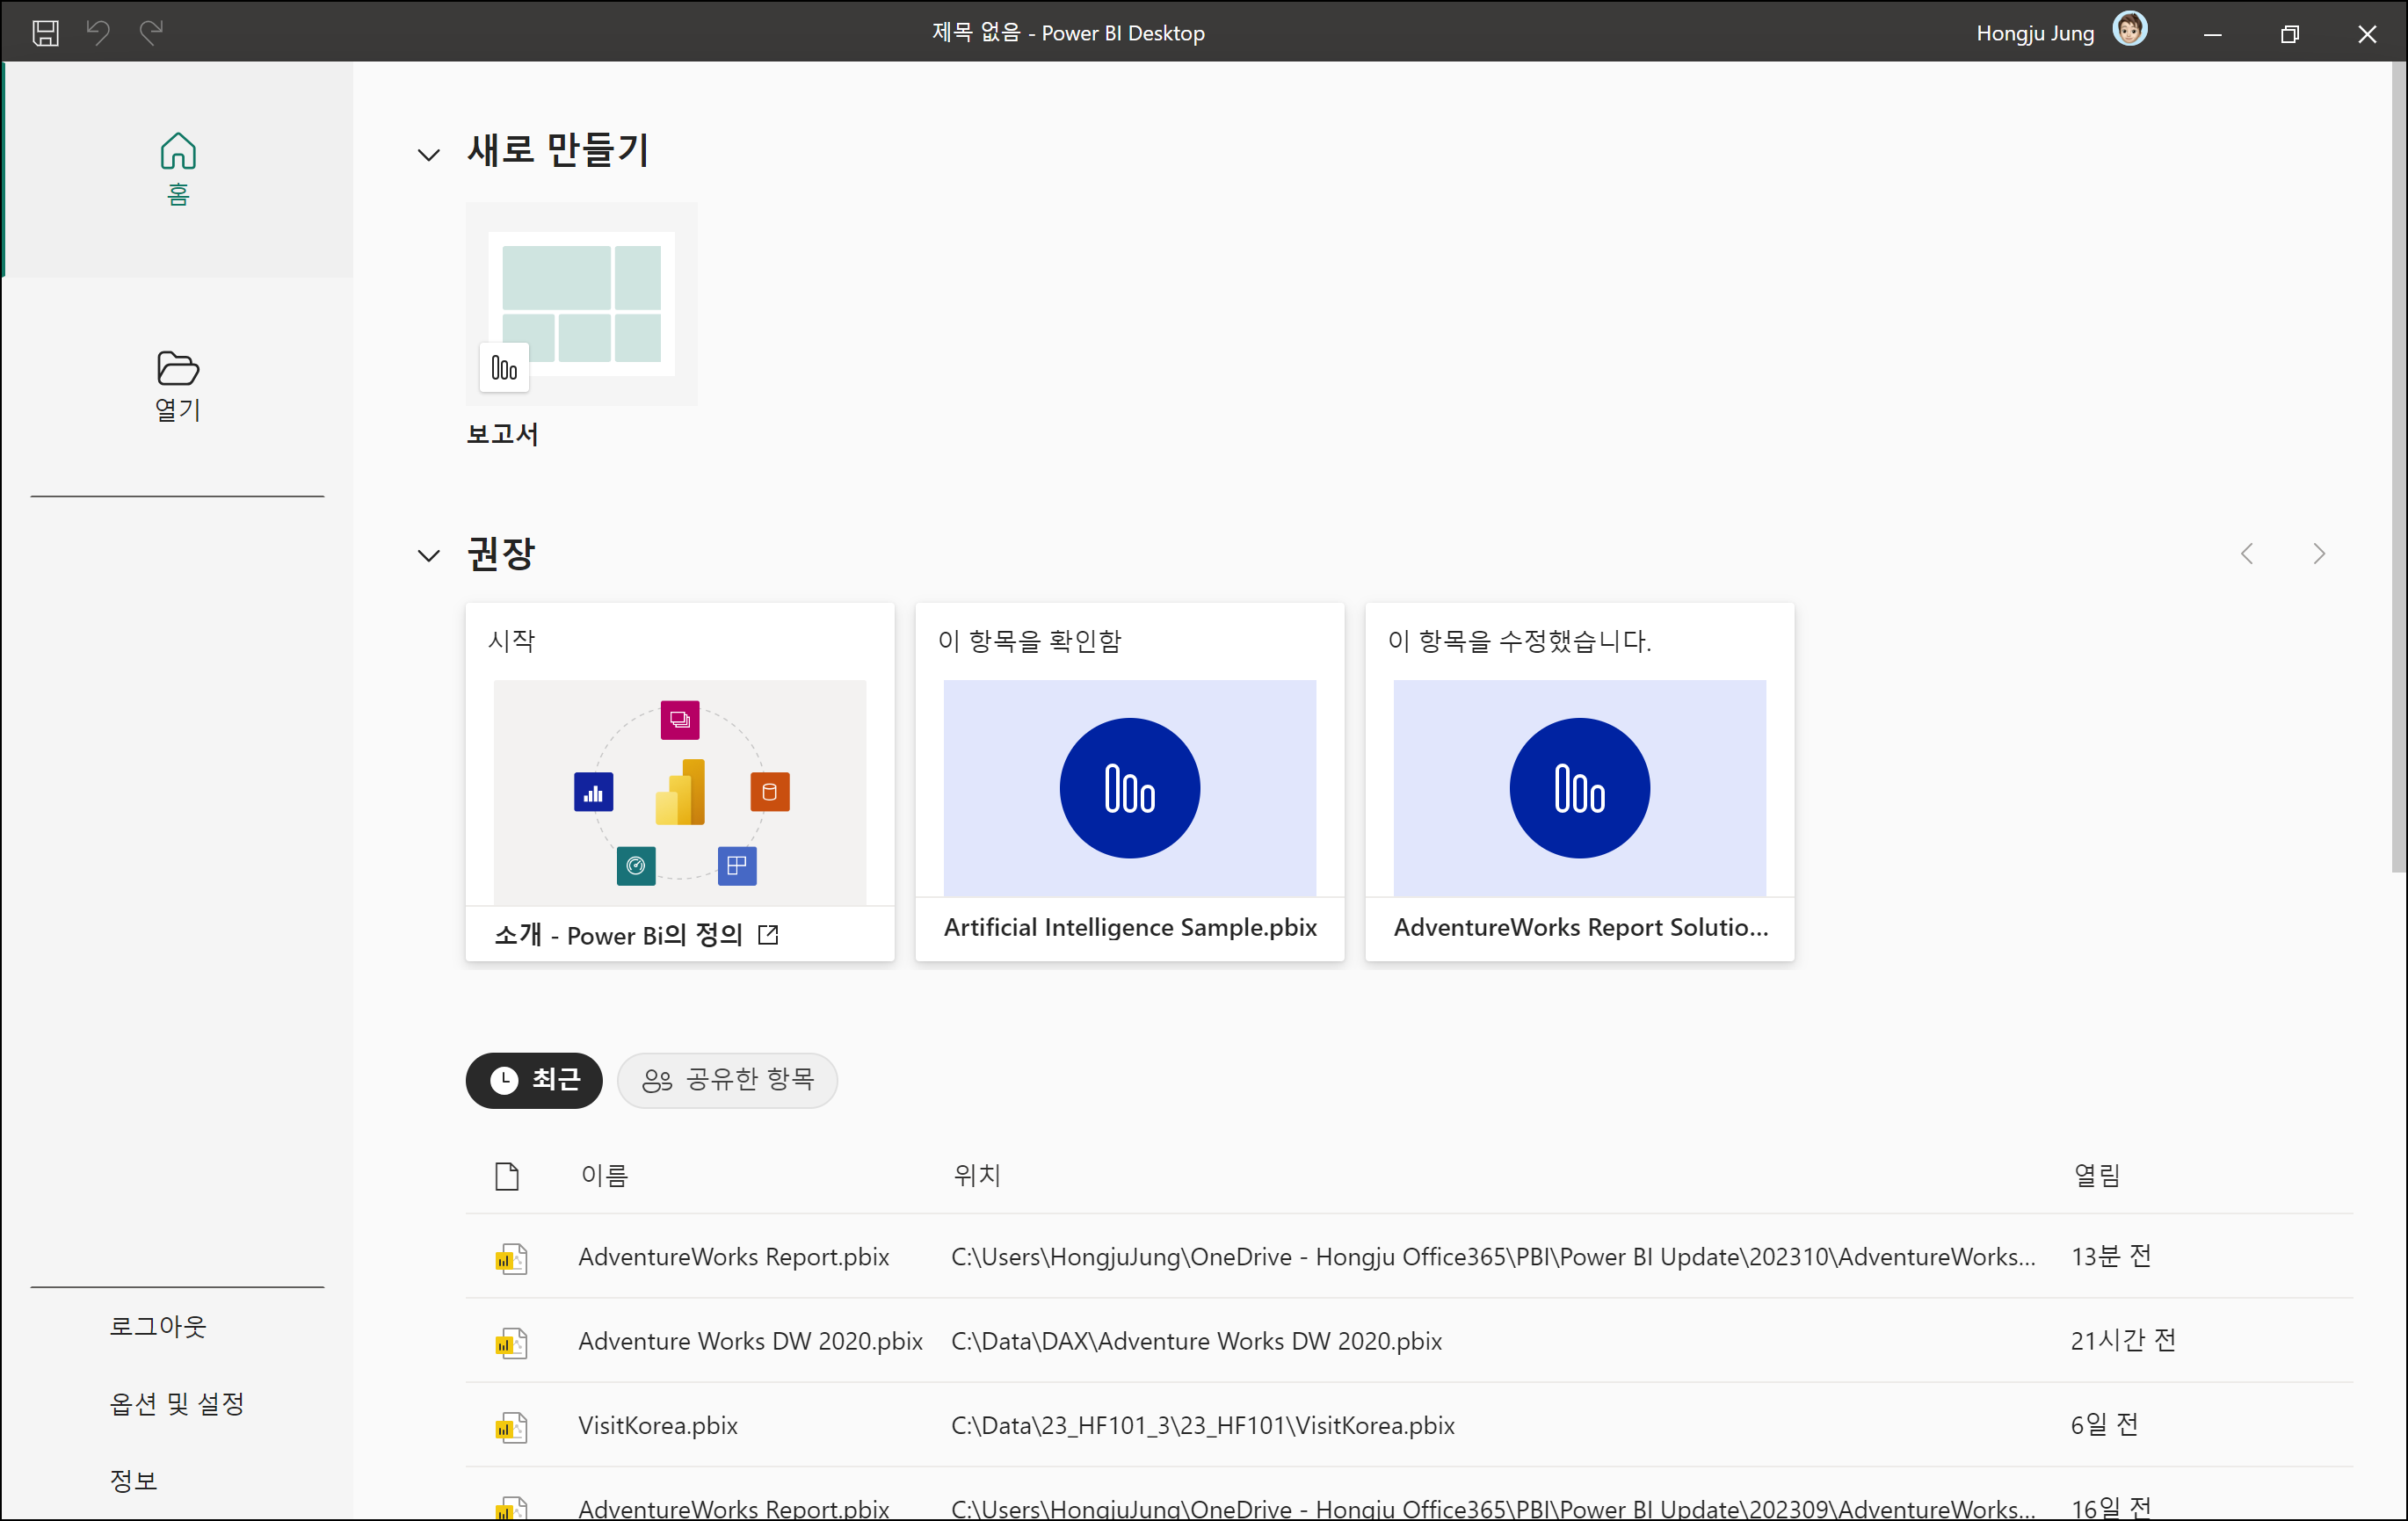2408x1521 pixels.
Task: Open 옵션 및 설정
Action: 177,1403
